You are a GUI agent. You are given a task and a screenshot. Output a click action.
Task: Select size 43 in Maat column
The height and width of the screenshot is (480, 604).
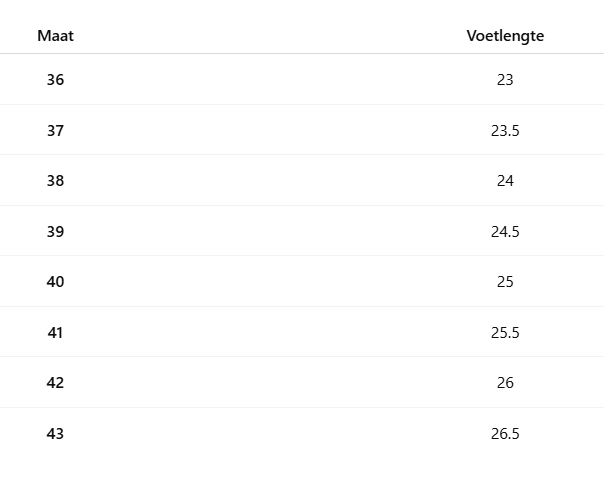pos(55,433)
